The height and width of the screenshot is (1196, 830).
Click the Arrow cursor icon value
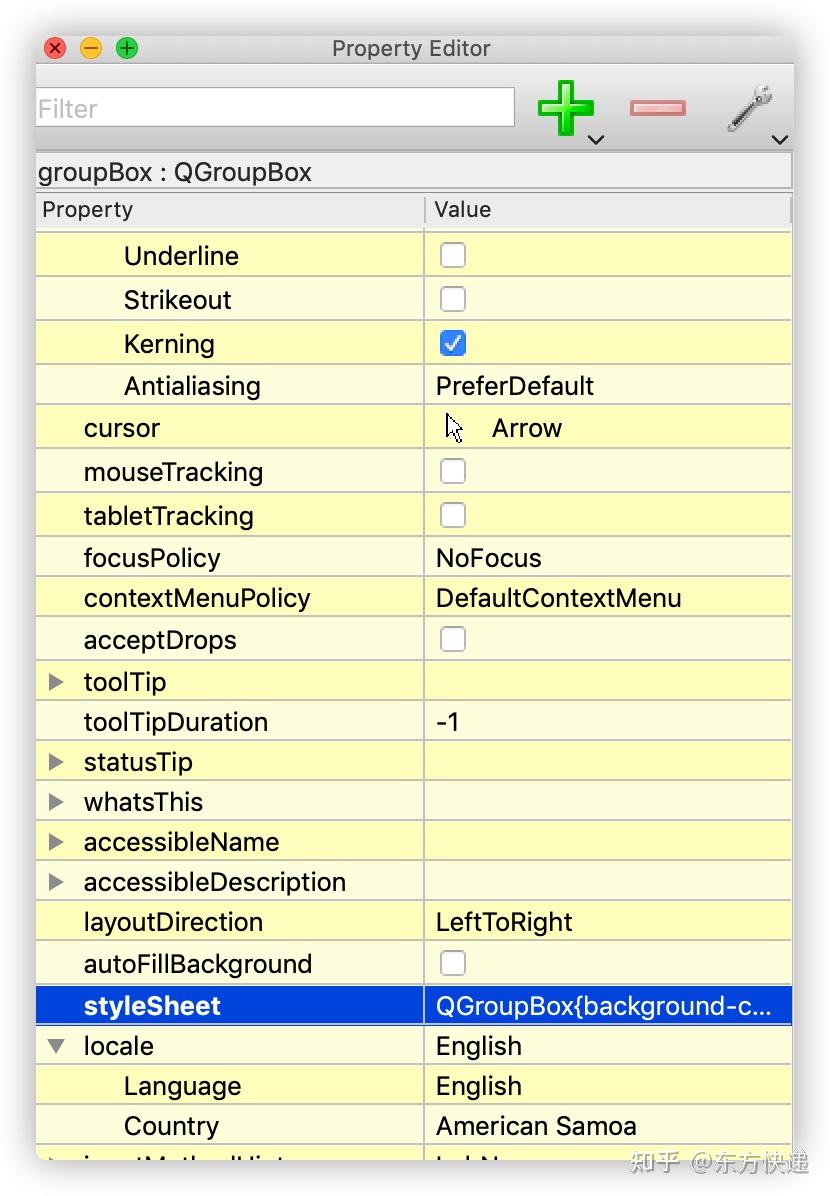[x=454, y=428]
